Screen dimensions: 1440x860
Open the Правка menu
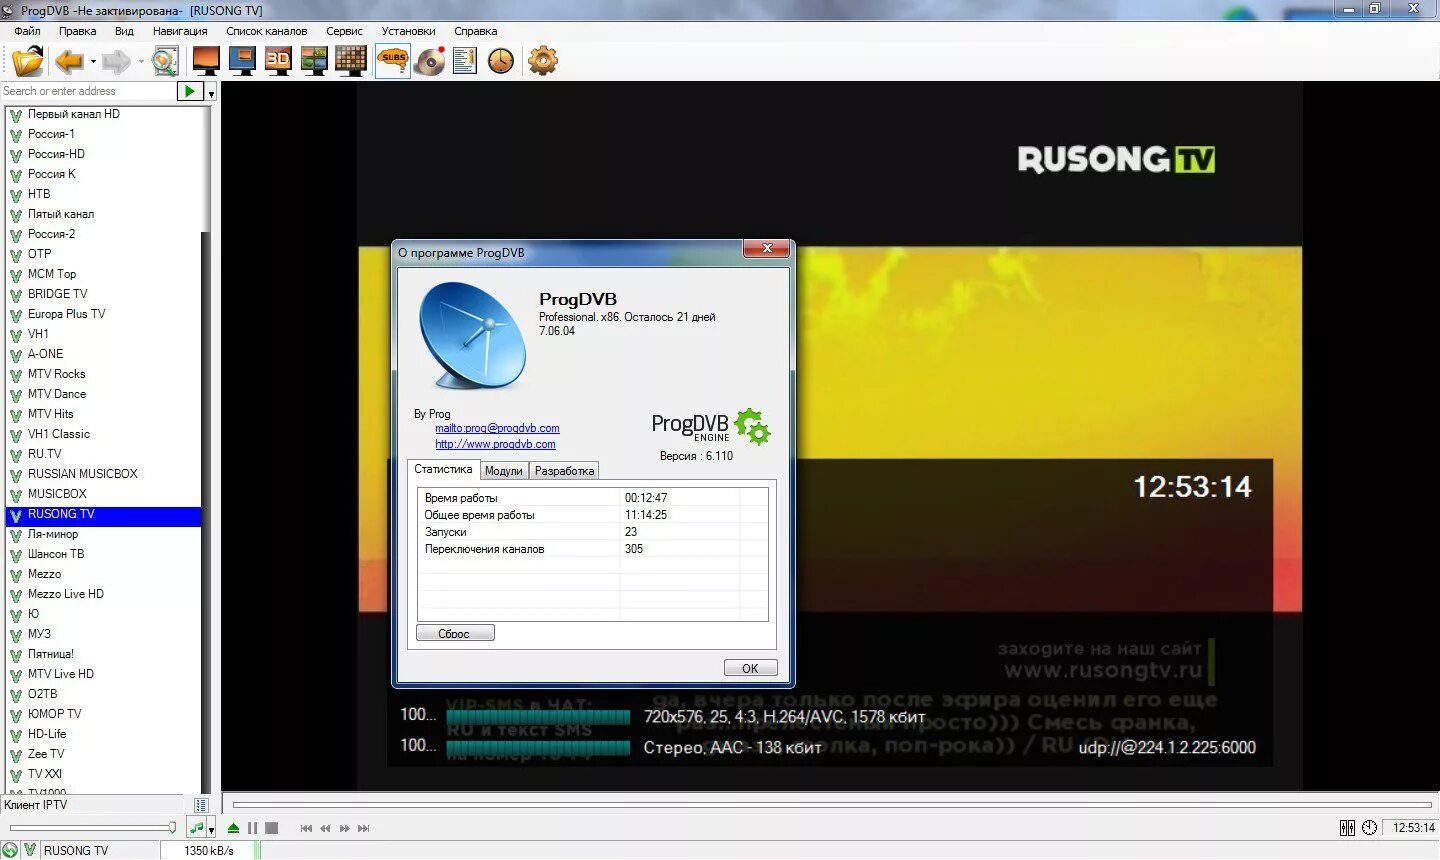pyautogui.click(x=77, y=31)
